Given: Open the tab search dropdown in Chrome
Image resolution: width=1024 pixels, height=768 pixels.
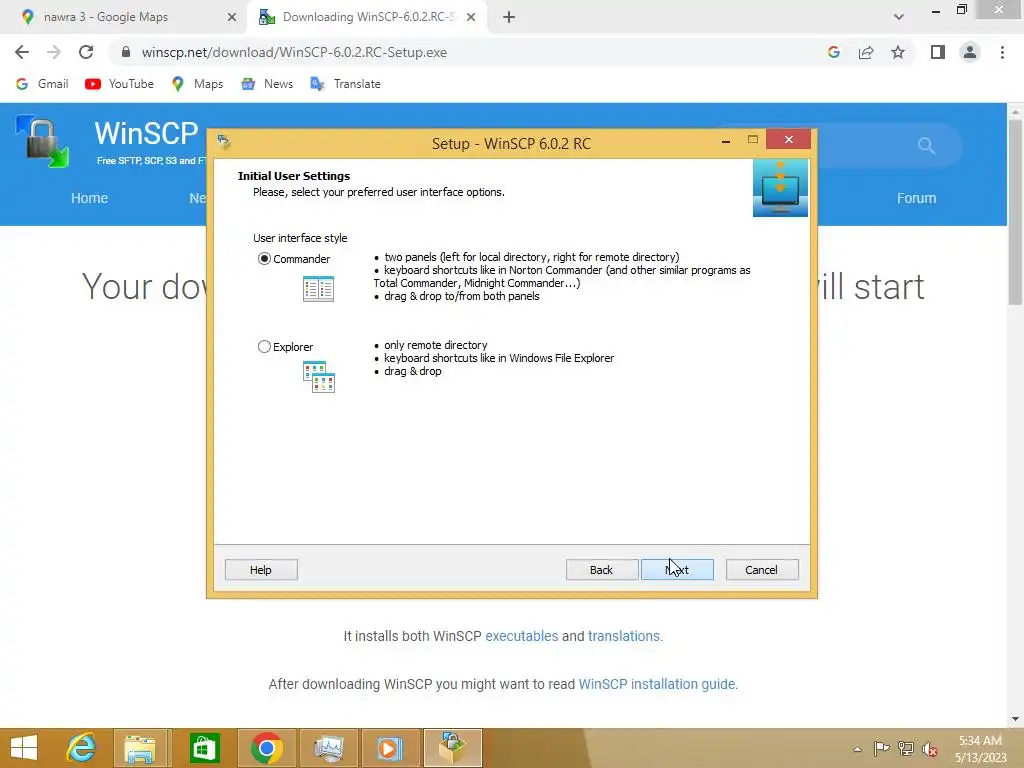Looking at the screenshot, I should pos(899,17).
